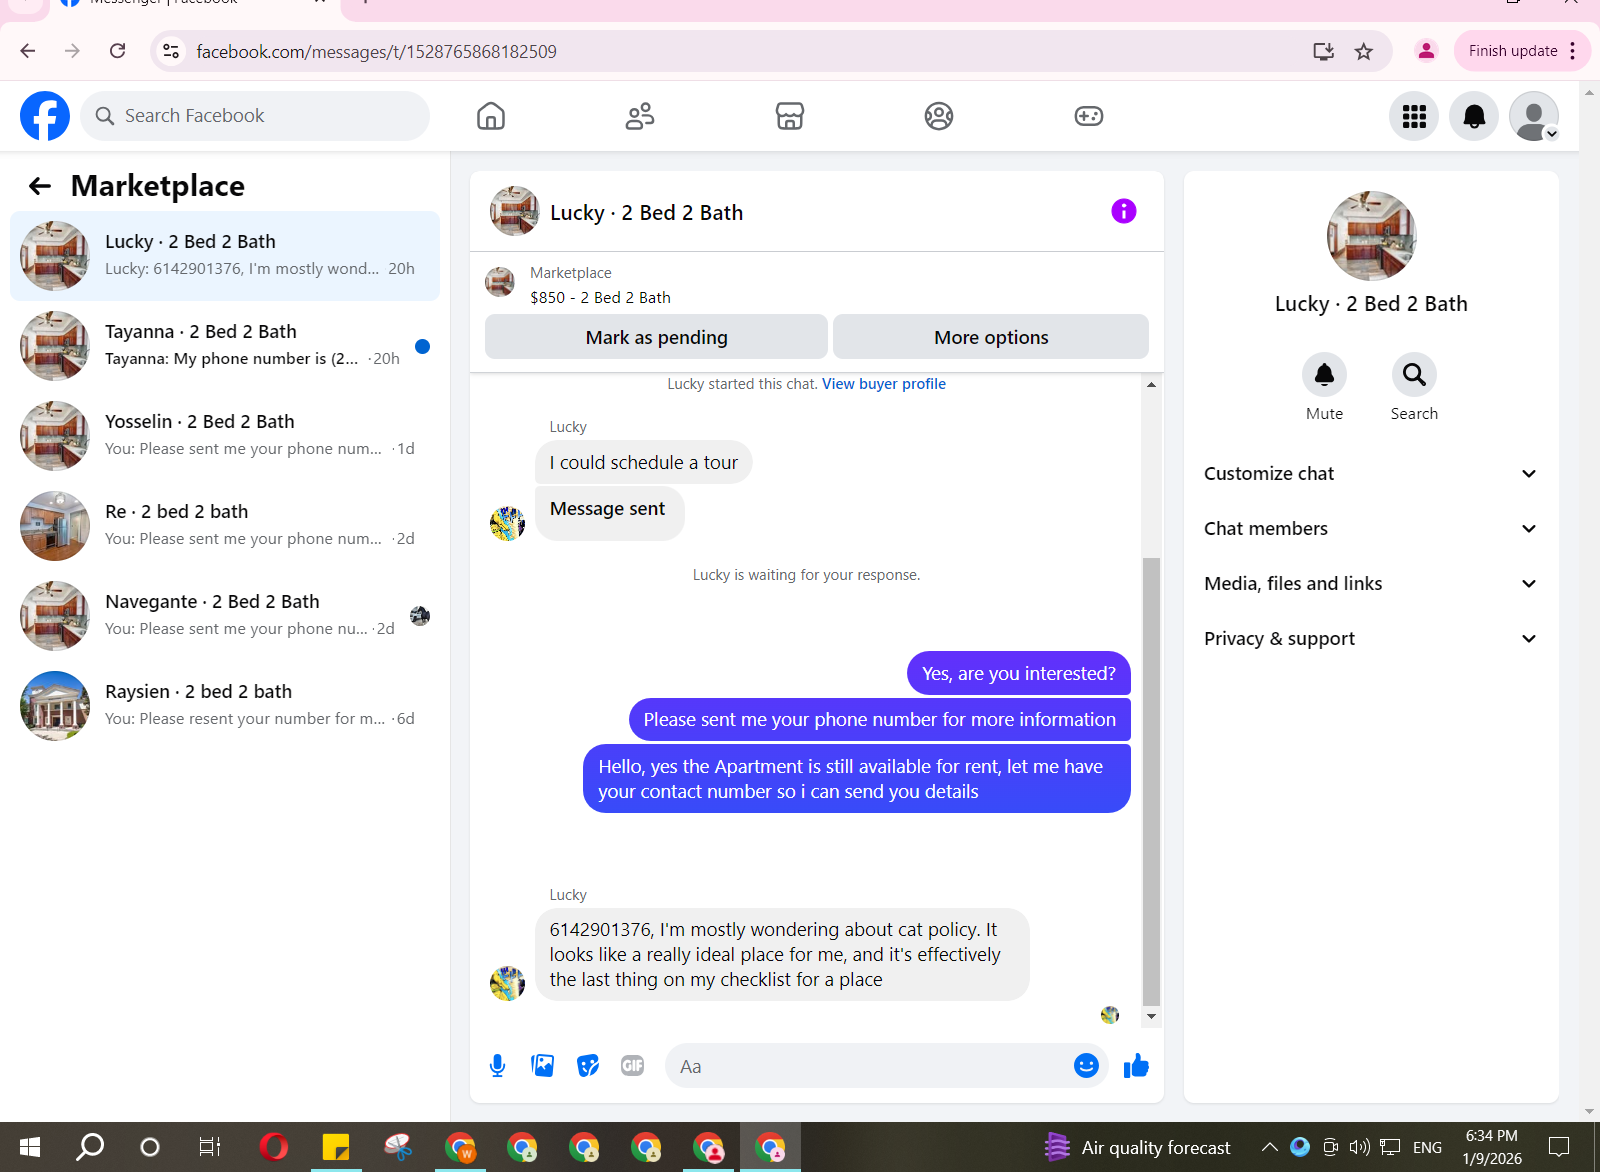The width and height of the screenshot is (1600, 1172).
Task: Click the 'Yes, are you interested?' message
Action: coord(1019,673)
